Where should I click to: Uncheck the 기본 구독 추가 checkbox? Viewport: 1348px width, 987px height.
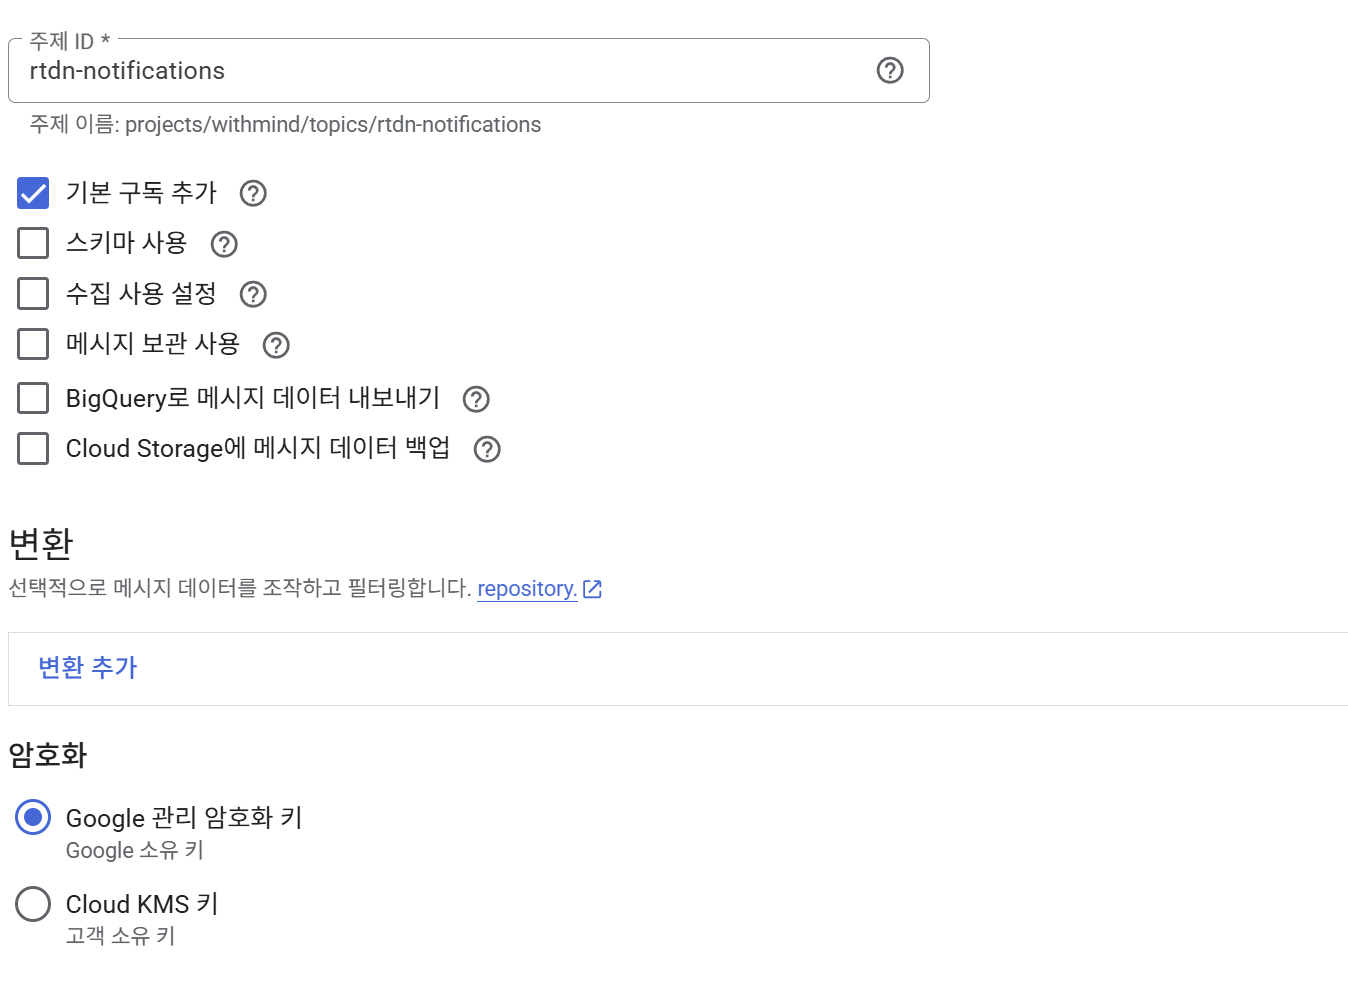[33, 193]
